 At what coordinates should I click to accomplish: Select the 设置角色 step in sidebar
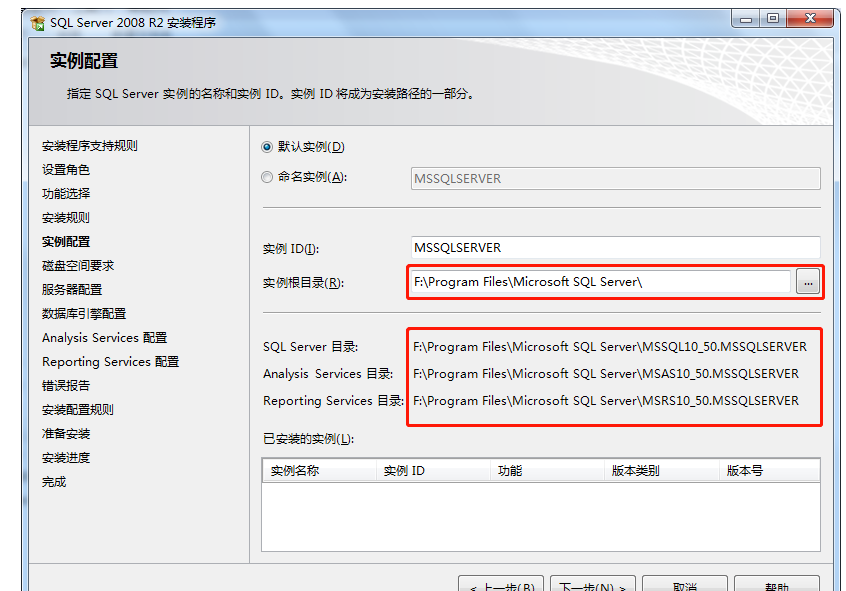(x=66, y=170)
